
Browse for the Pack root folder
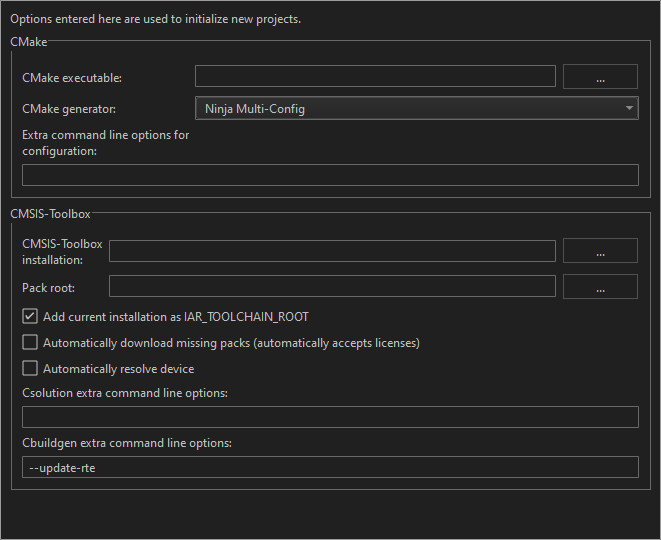pos(600,287)
